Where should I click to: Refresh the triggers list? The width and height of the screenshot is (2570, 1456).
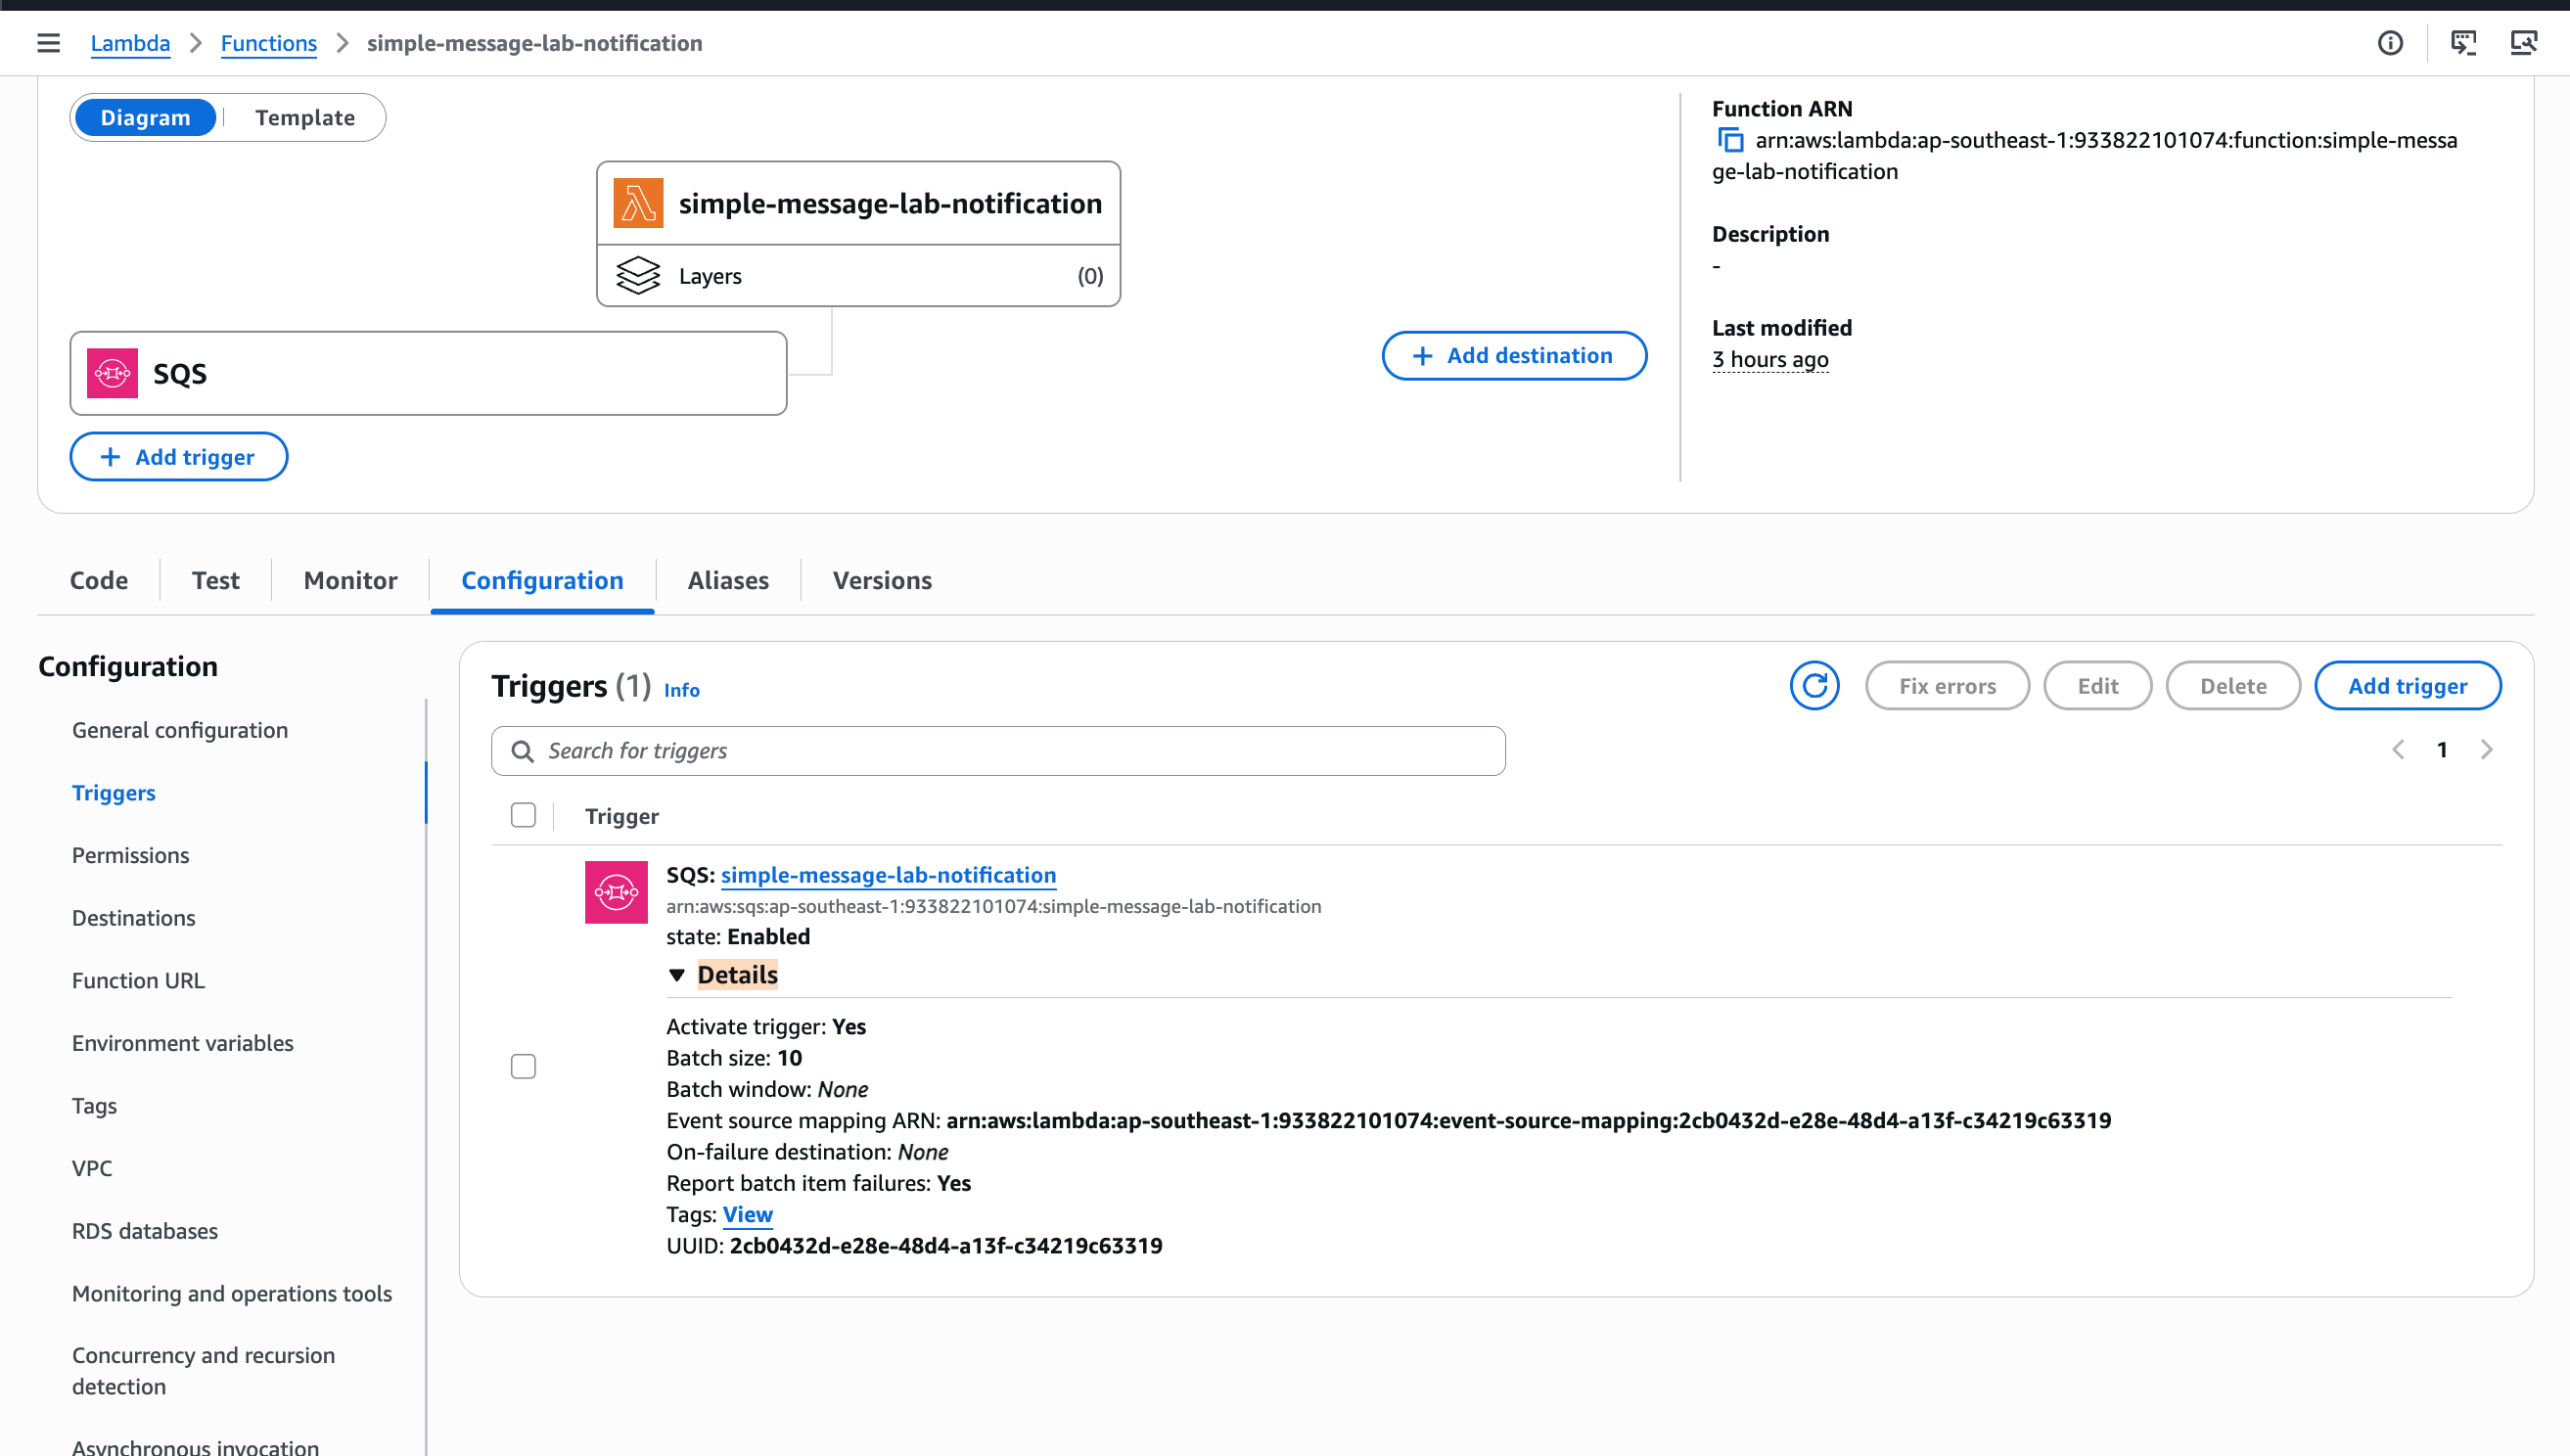tap(1814, 686)
